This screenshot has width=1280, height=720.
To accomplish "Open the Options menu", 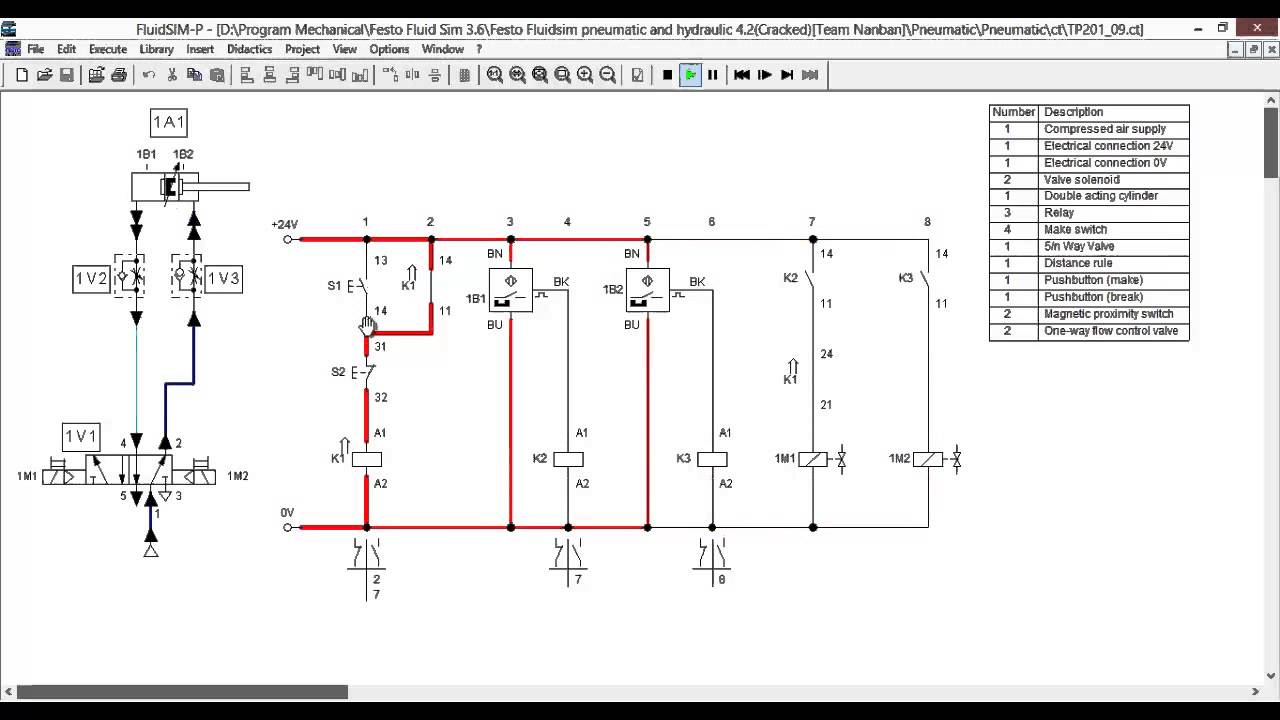I will (389, 49).
